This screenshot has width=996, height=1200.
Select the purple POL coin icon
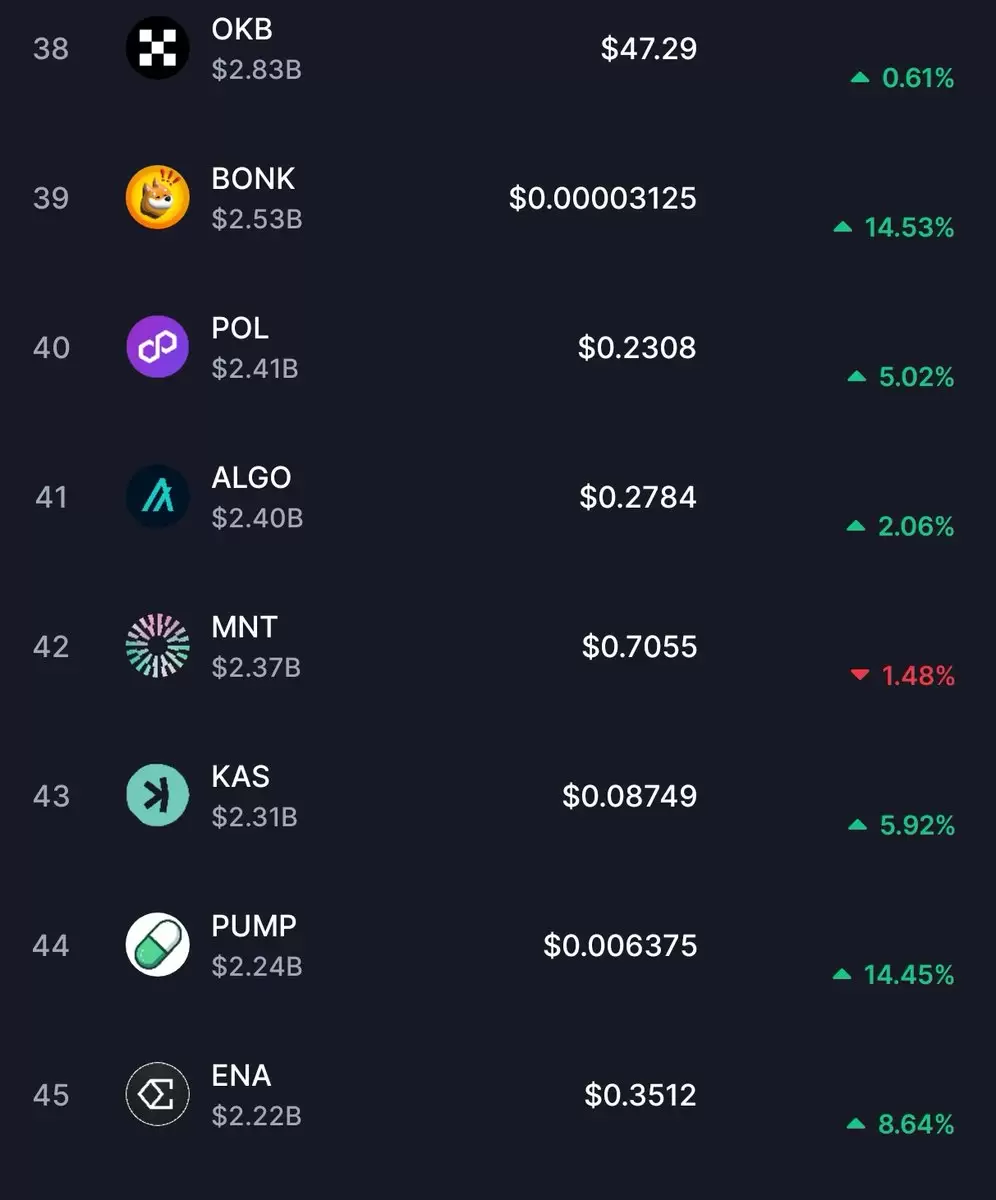(x=157, y=347)
